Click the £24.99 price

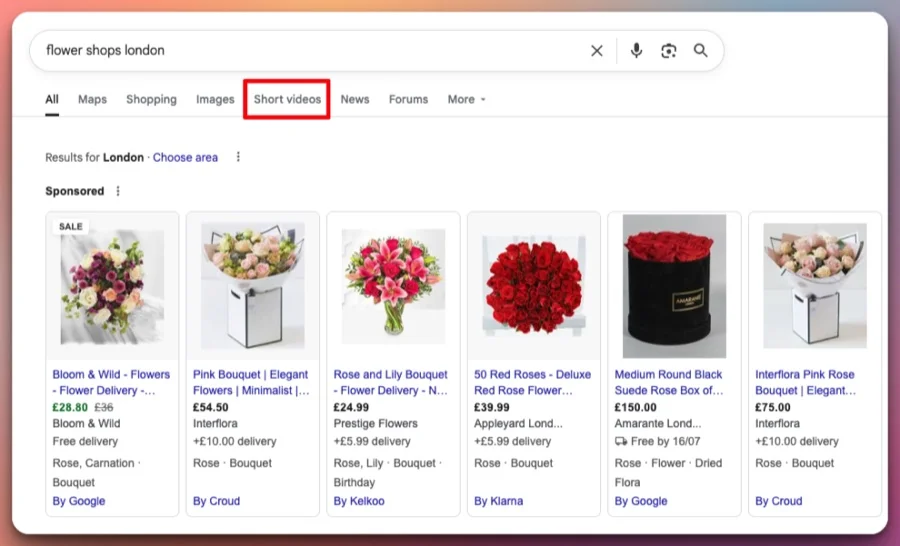tap(351, 408)
